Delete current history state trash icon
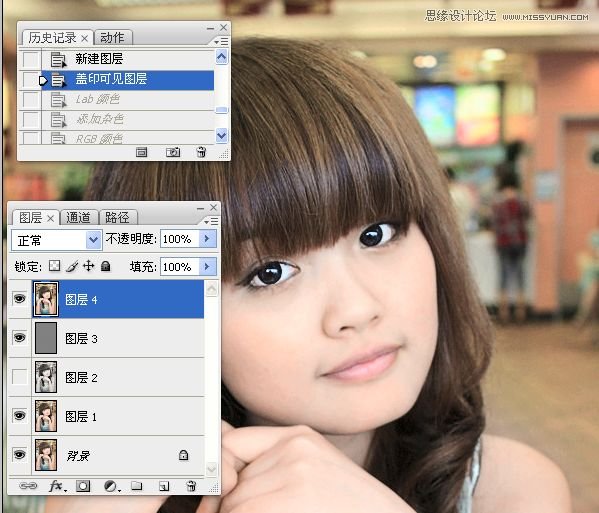This screenshot has height=513, width=599. pos(201,152)
